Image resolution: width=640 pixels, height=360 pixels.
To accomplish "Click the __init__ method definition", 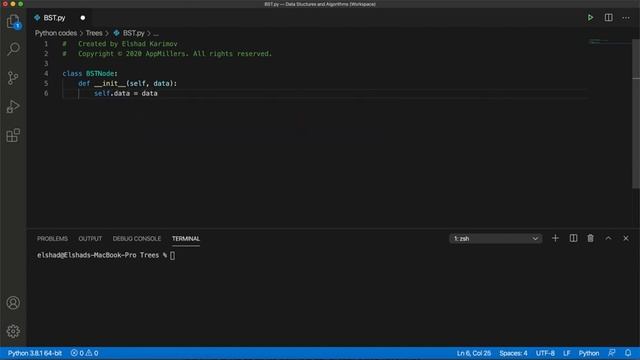I will click(110, 83).
